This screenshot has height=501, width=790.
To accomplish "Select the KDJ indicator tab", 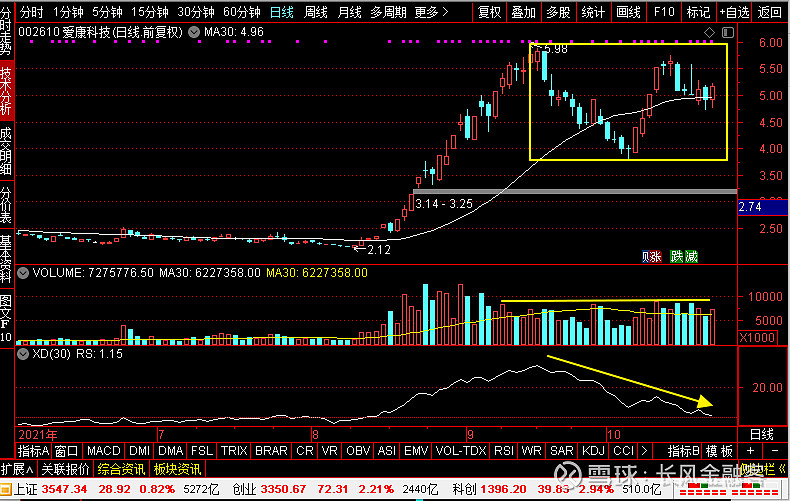I will (x=593, y=451).
